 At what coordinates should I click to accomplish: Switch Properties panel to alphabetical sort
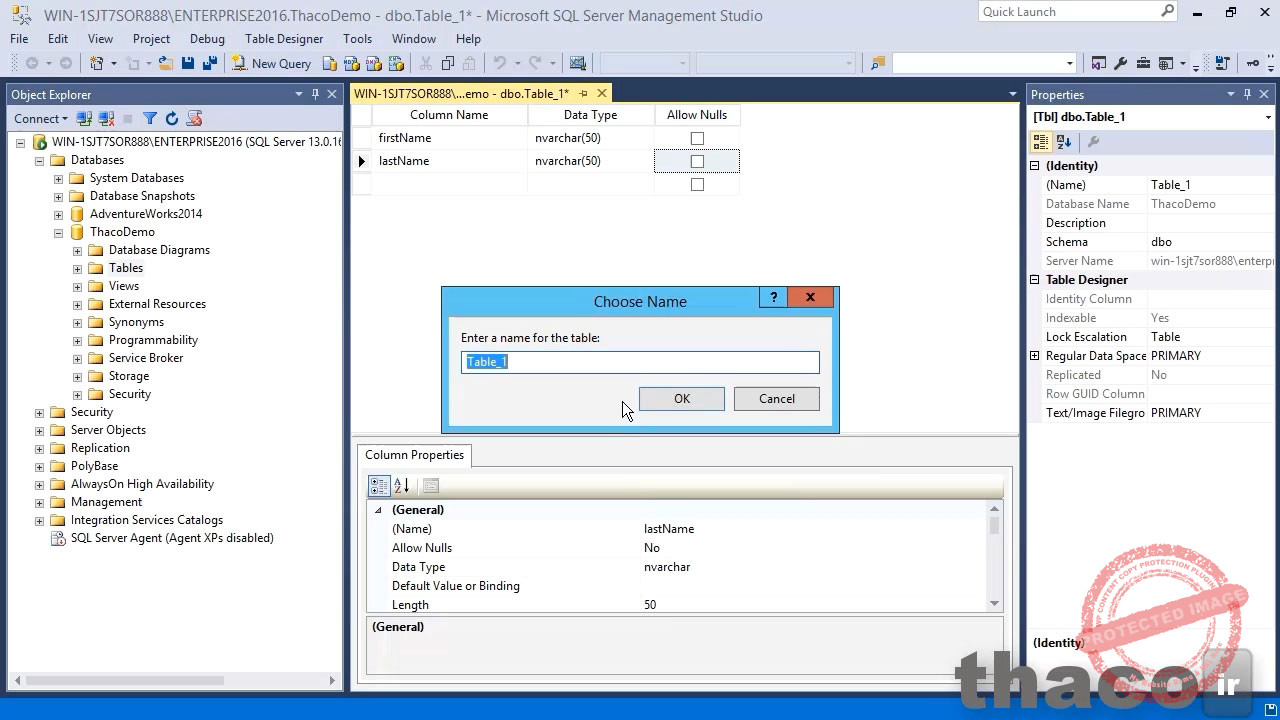click(x=1062, y=141)
